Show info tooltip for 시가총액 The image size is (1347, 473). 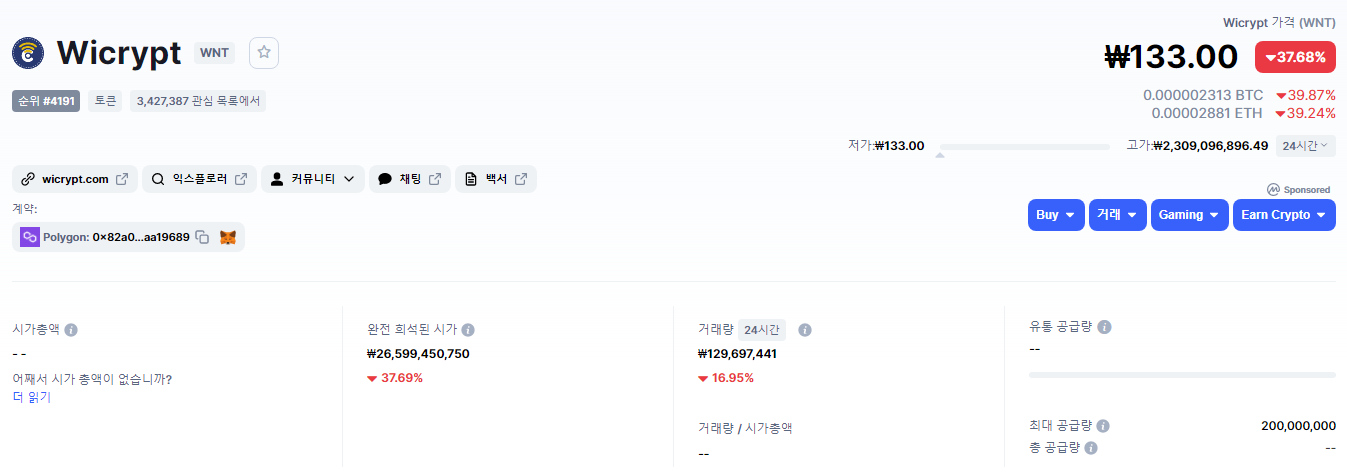coord(71,329)
